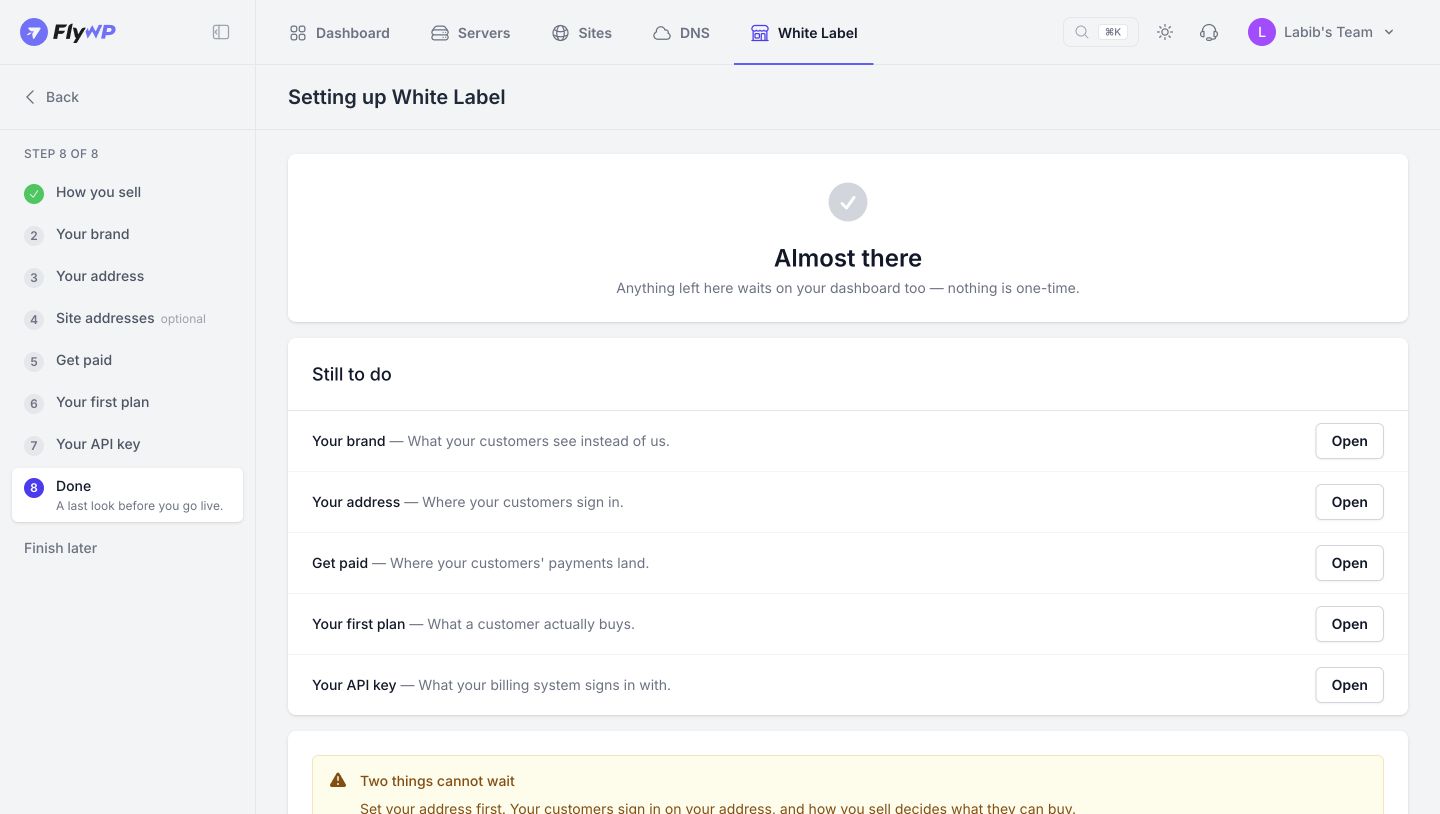
Task: Click the Back link
Action: point(51,97)
